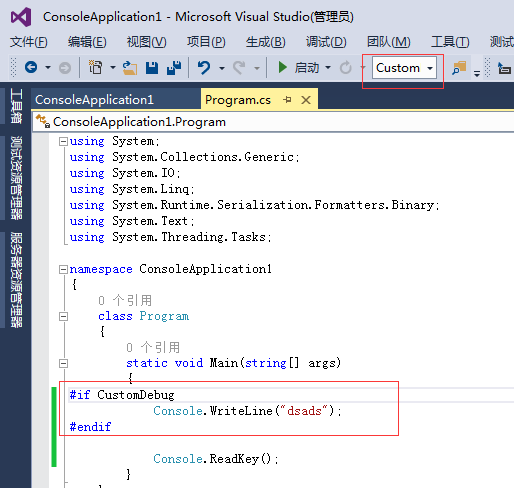The width and height of the screenshot is (514, 488).
Task: Click the Find in Files icon
Action: 459,68
